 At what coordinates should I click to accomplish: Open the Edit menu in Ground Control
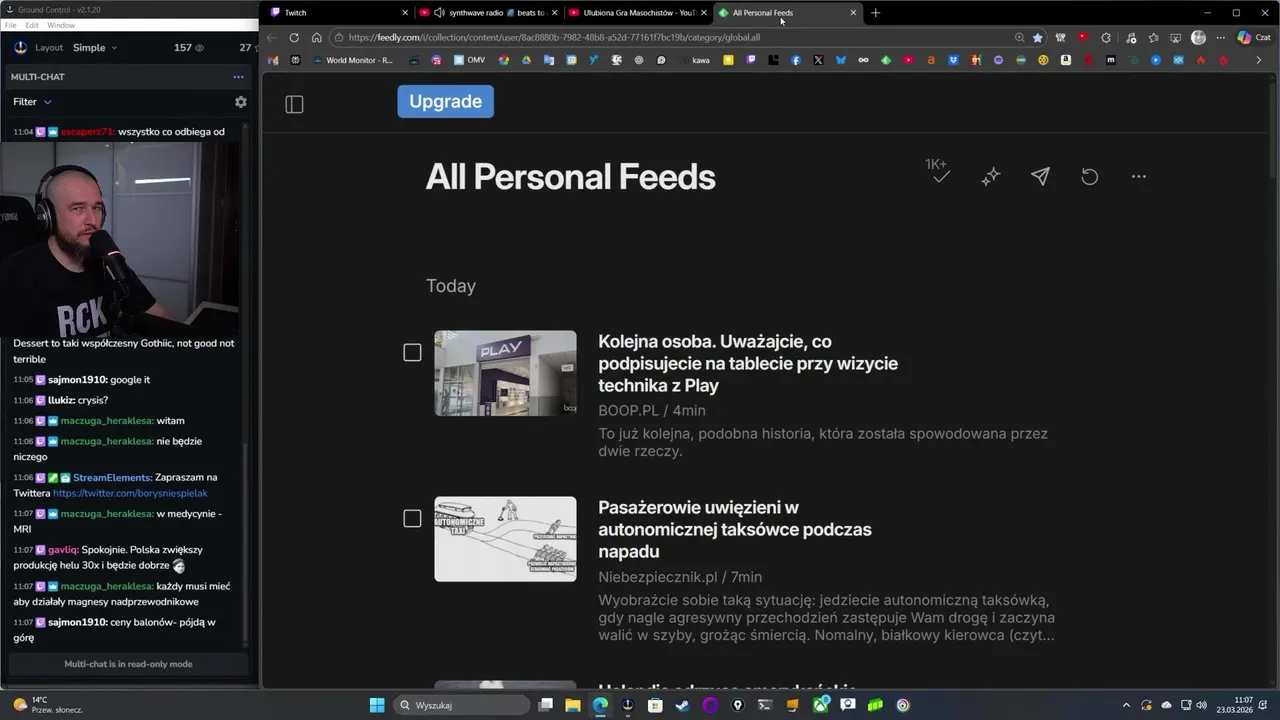point(32,25)
